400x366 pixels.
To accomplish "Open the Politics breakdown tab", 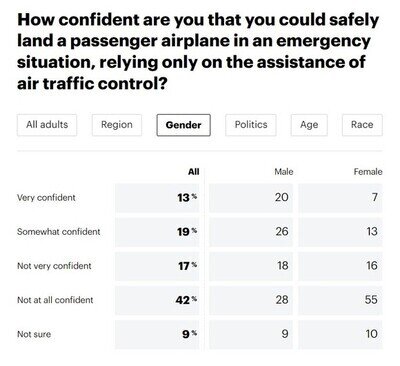I will (251, 125).
